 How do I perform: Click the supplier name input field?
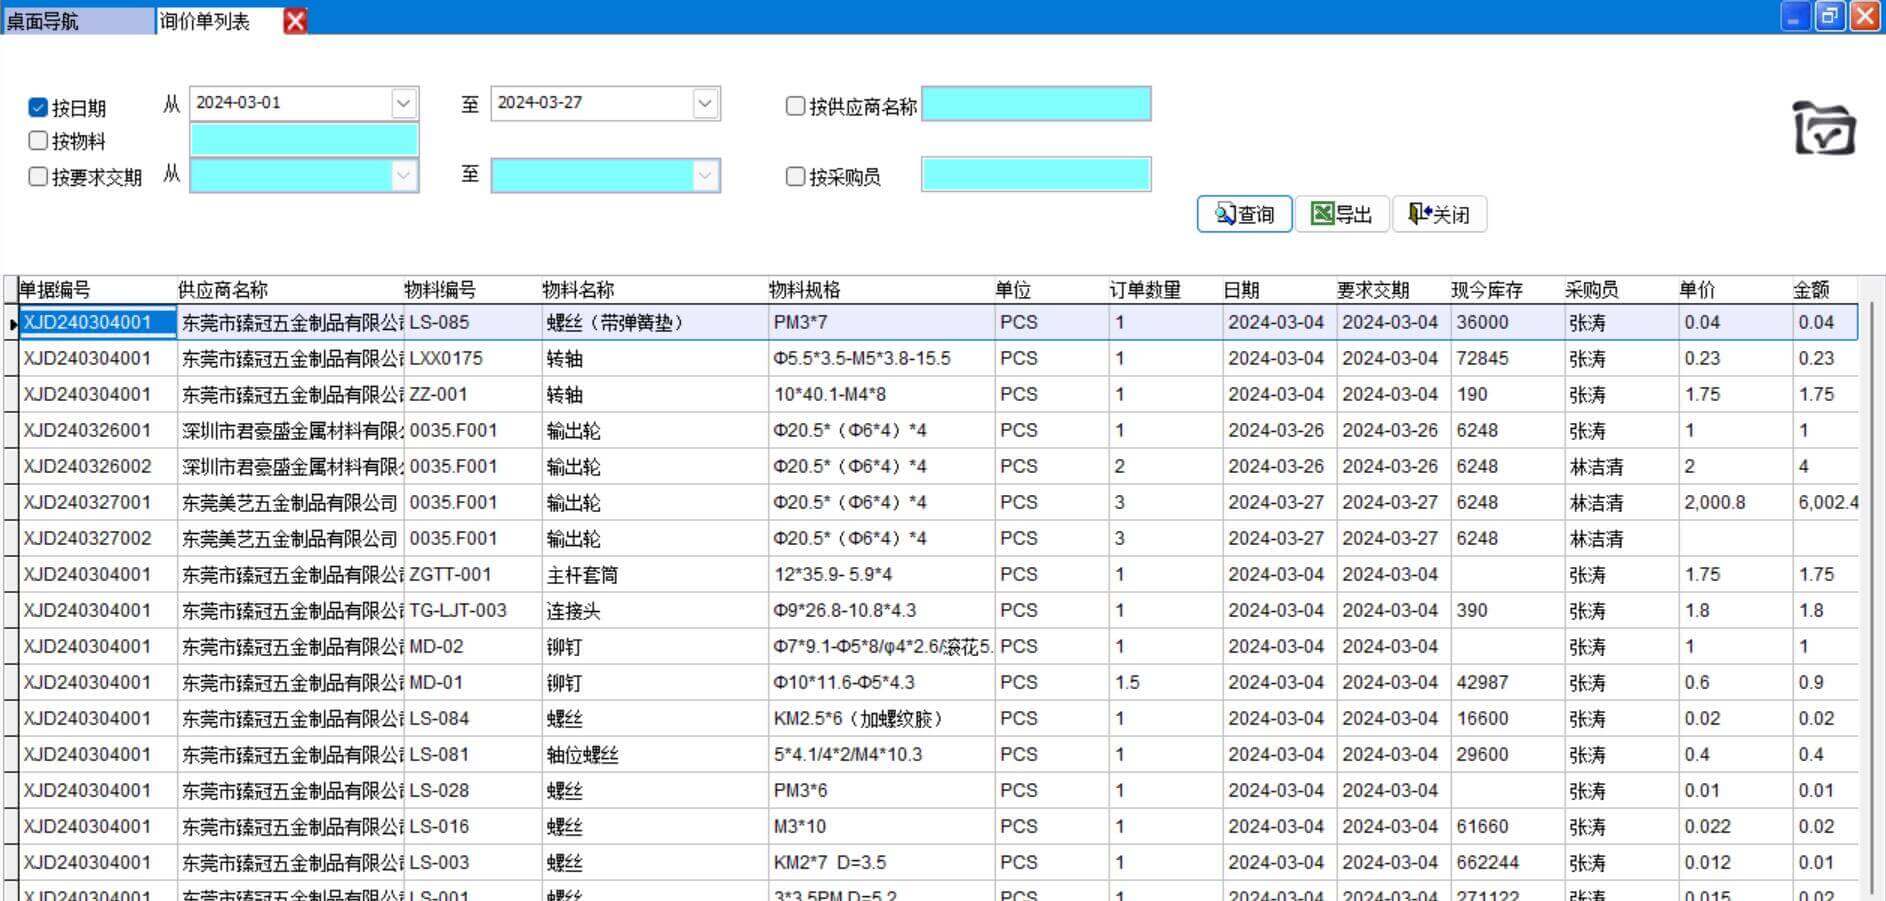point(1035,104)
